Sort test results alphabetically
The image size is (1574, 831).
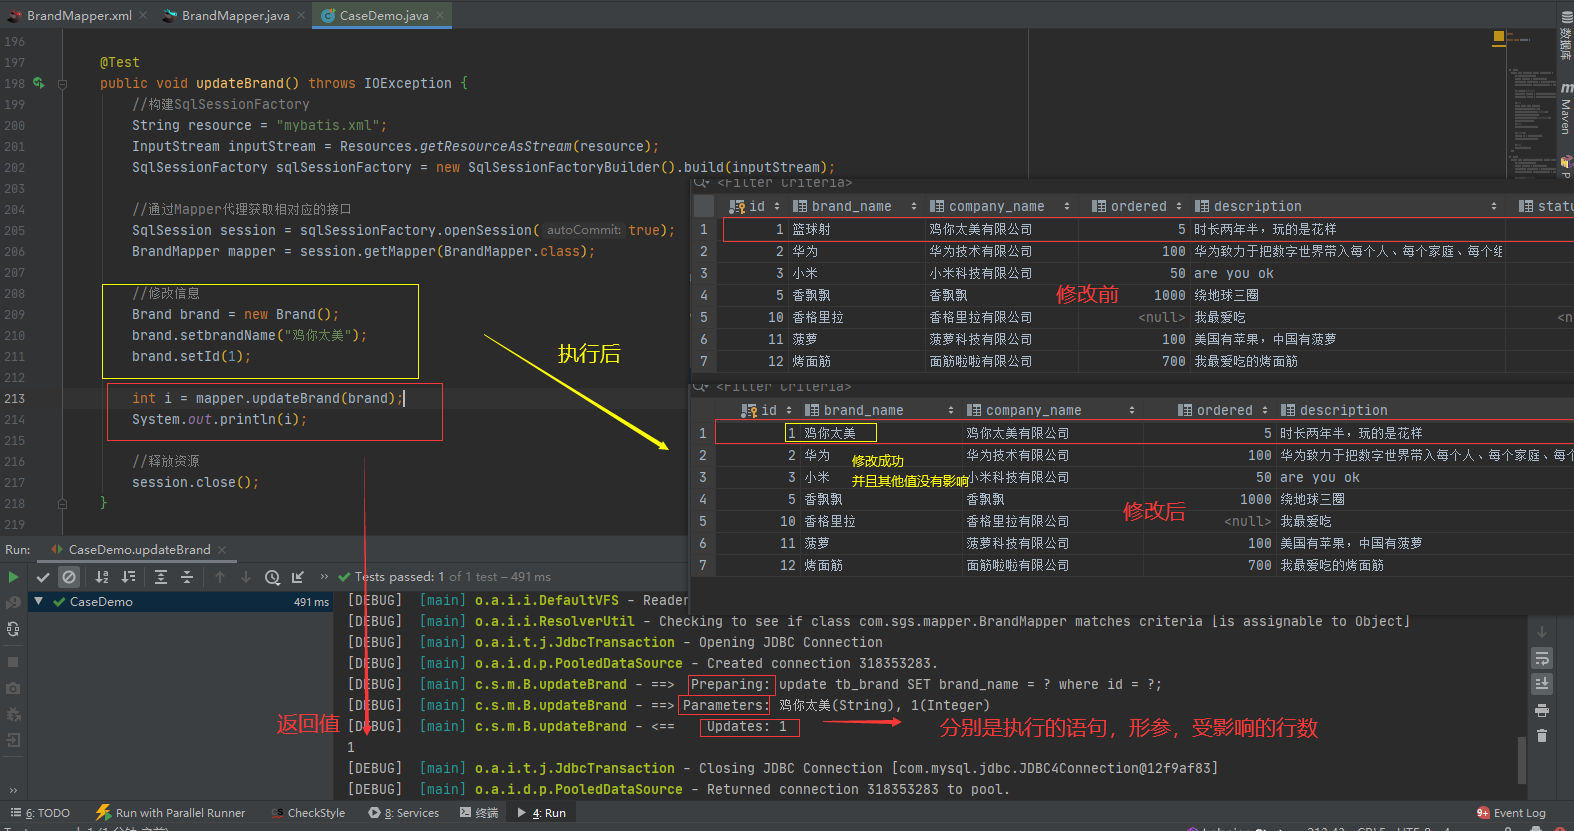coord(102,577)
